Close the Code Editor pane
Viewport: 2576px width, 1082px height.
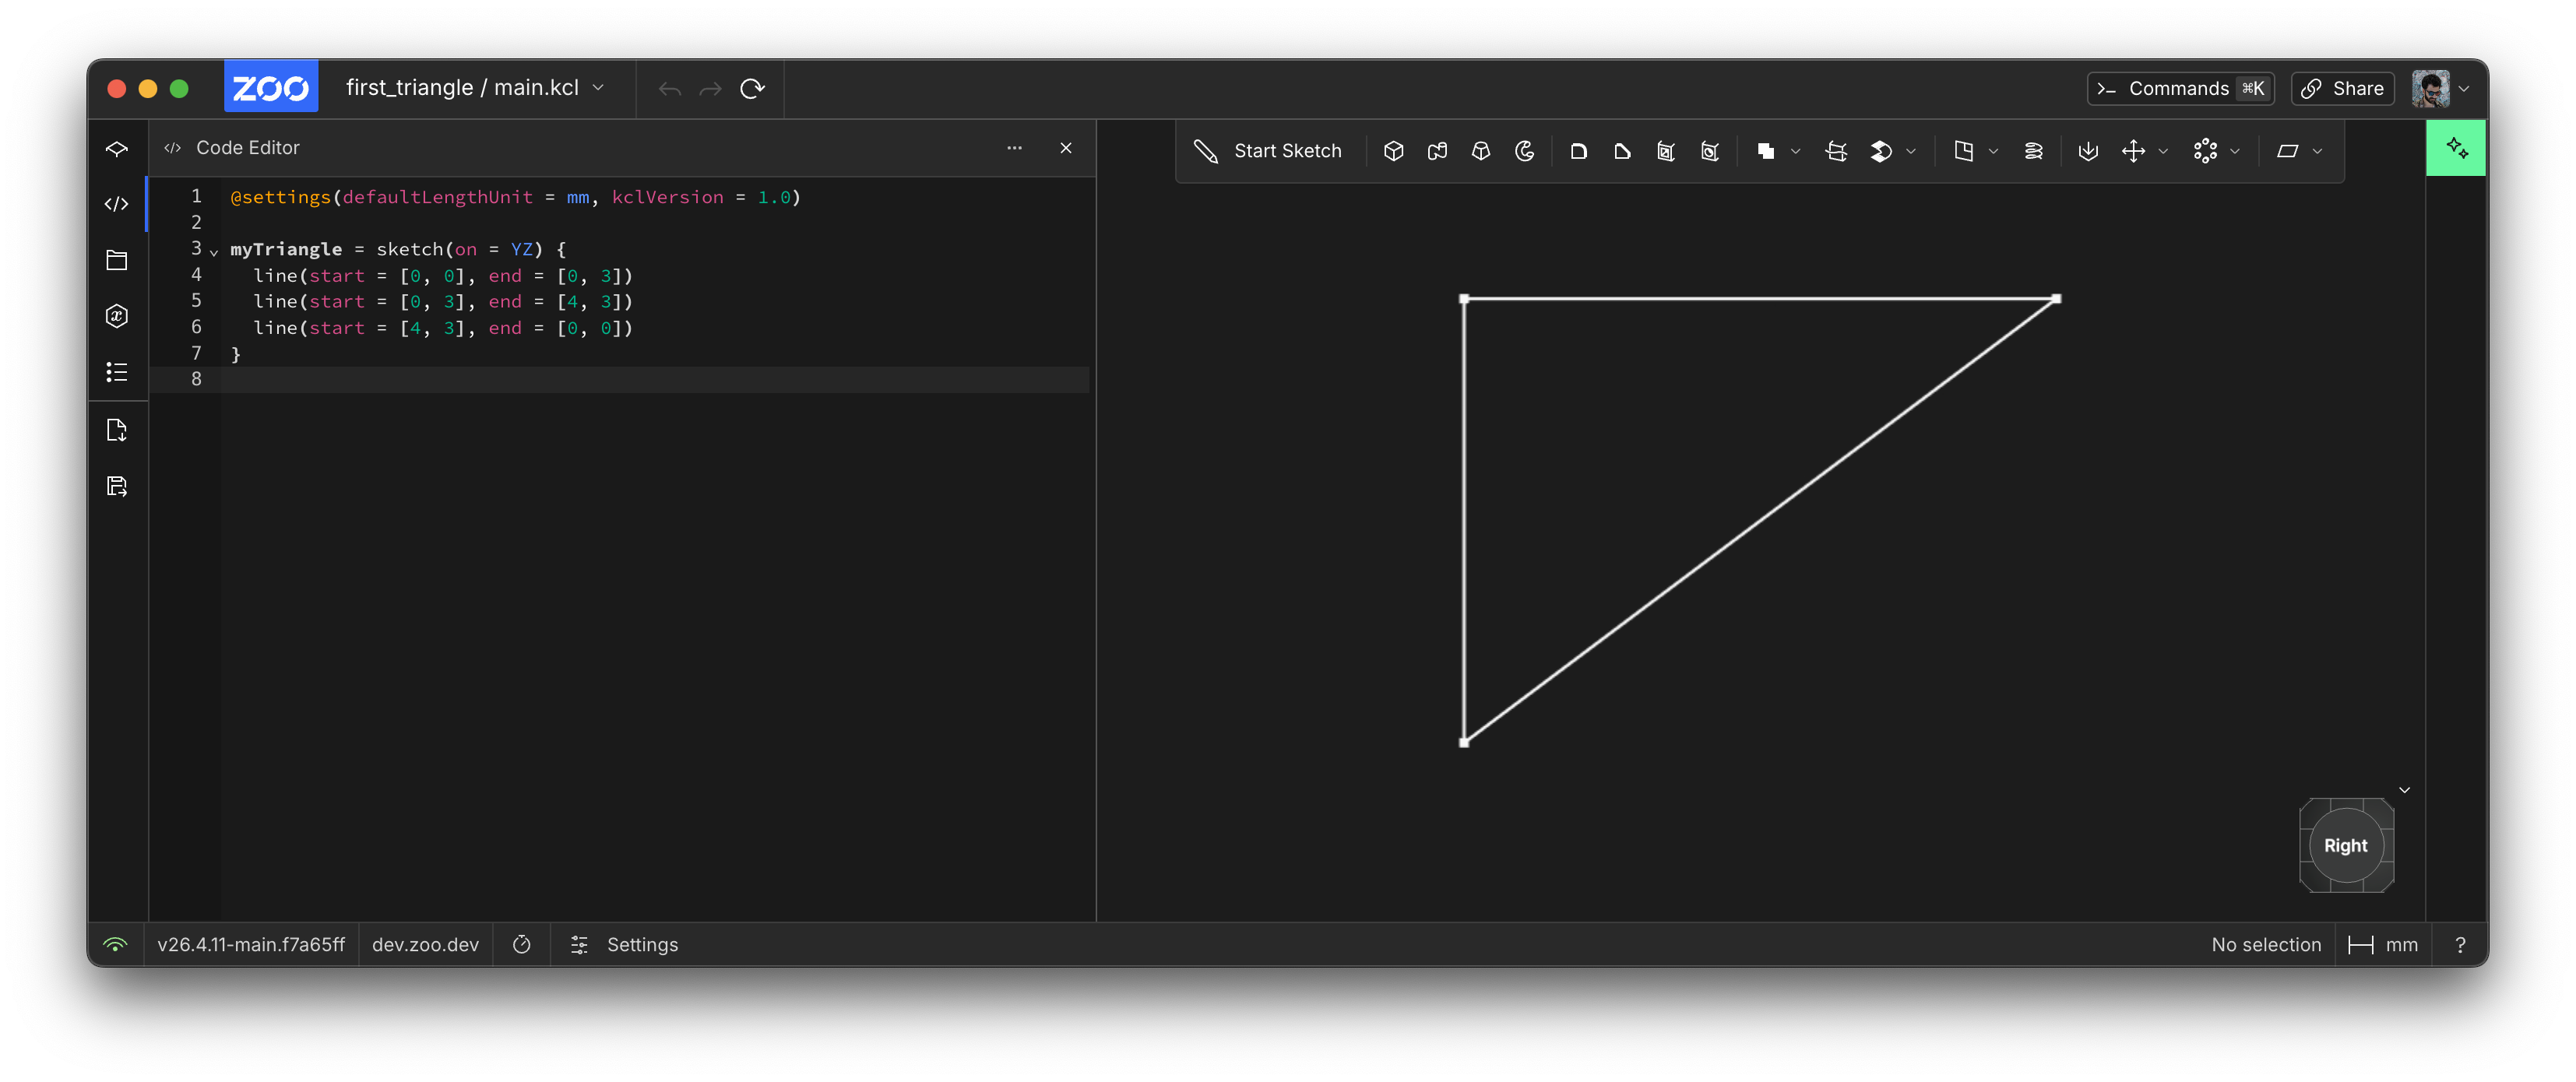(1066, 148)
